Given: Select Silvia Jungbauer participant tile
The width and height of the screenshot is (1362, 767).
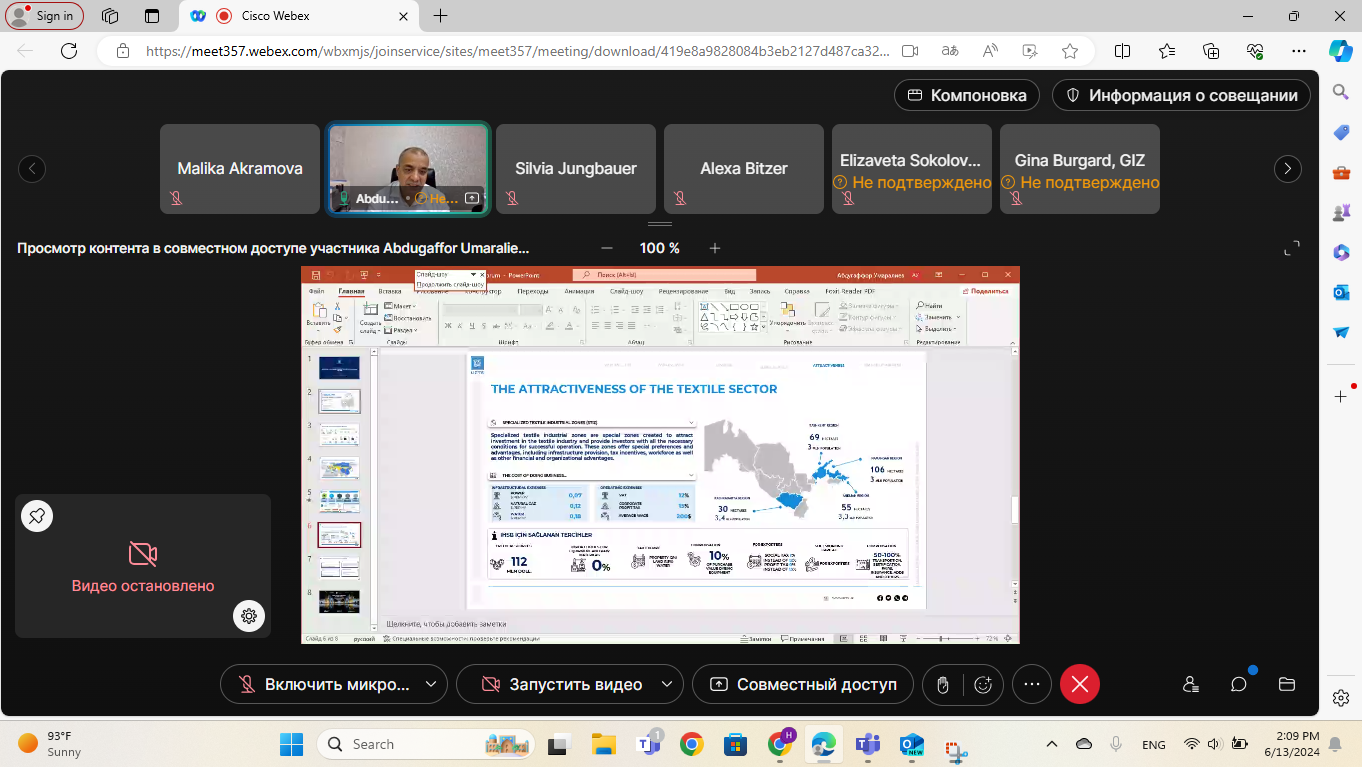Looking at the screenshot, I should click(x=576, y=168).
